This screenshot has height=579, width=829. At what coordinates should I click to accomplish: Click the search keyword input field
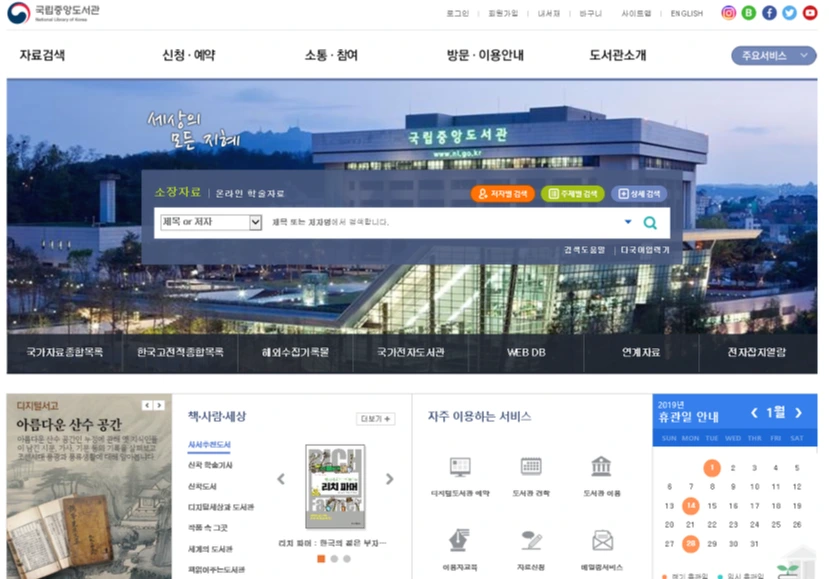coord(444,222)
